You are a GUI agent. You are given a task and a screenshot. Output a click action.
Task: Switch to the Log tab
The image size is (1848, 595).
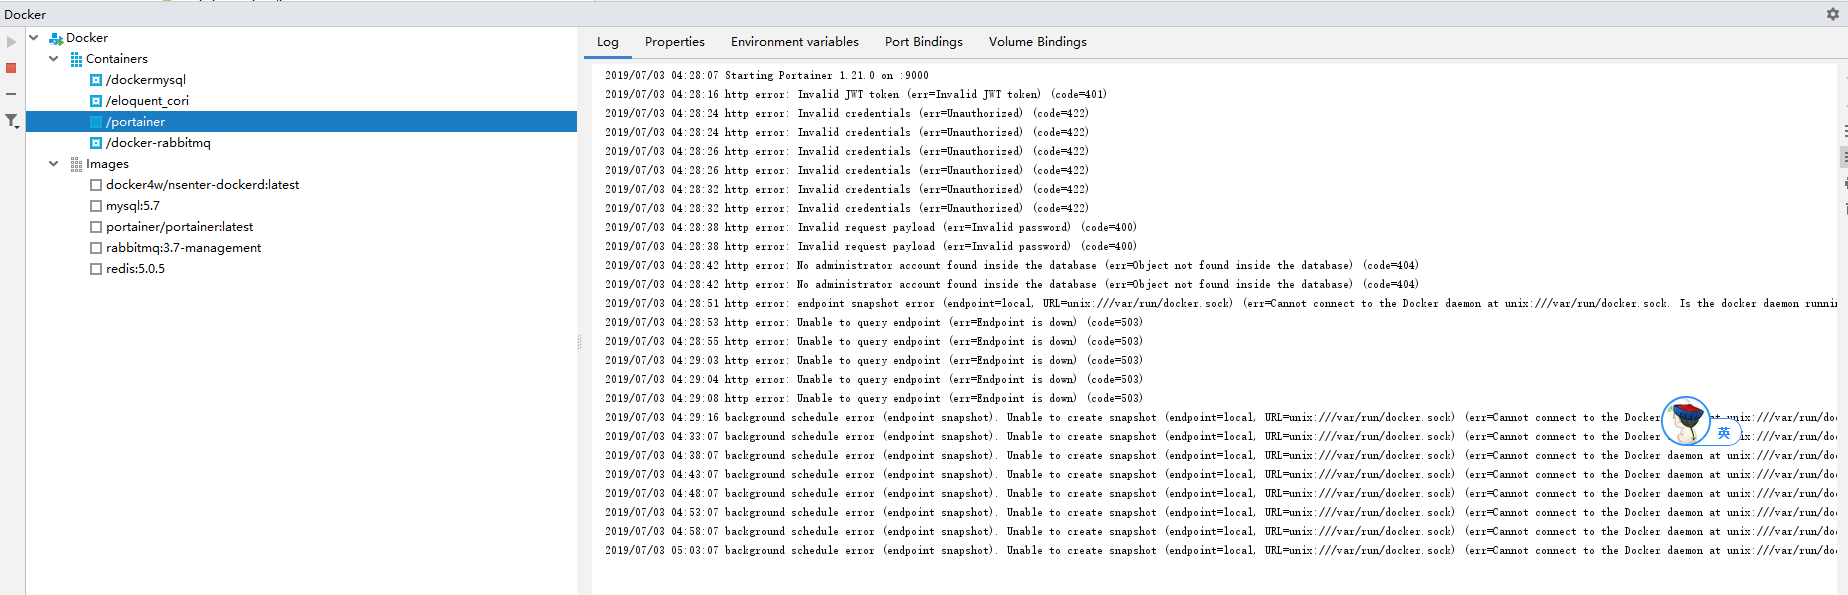pos(608,42)
